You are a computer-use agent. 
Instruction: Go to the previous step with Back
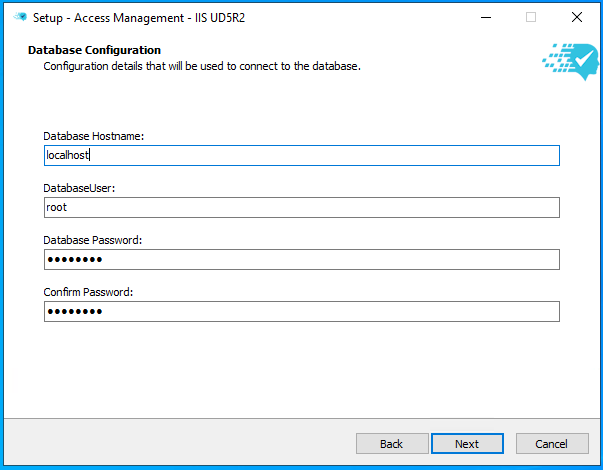coord(391,443)
